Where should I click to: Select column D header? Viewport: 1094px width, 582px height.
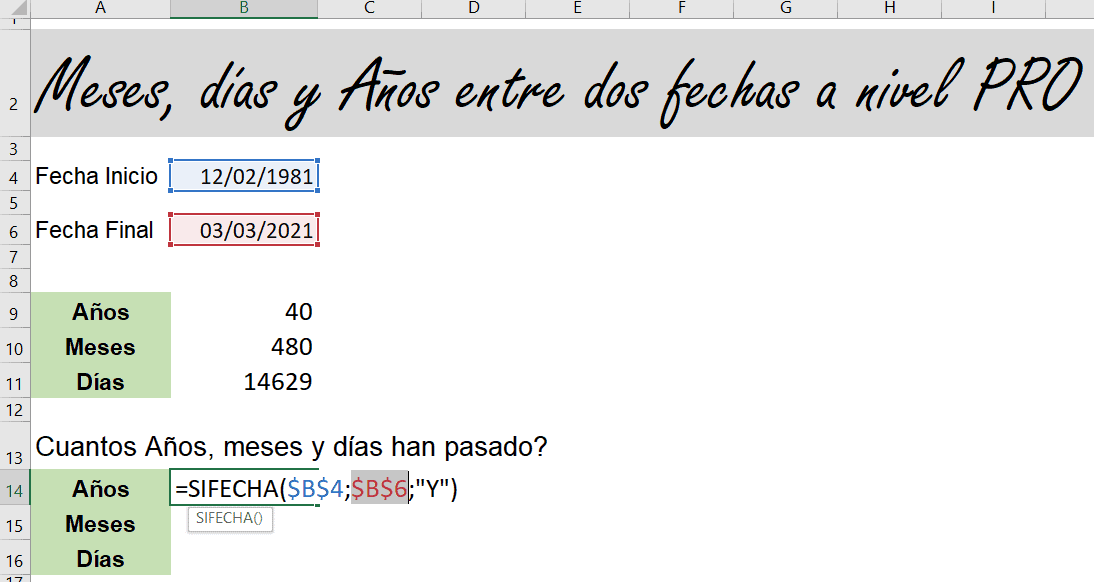pyautogui.click(x=474, y=8)
